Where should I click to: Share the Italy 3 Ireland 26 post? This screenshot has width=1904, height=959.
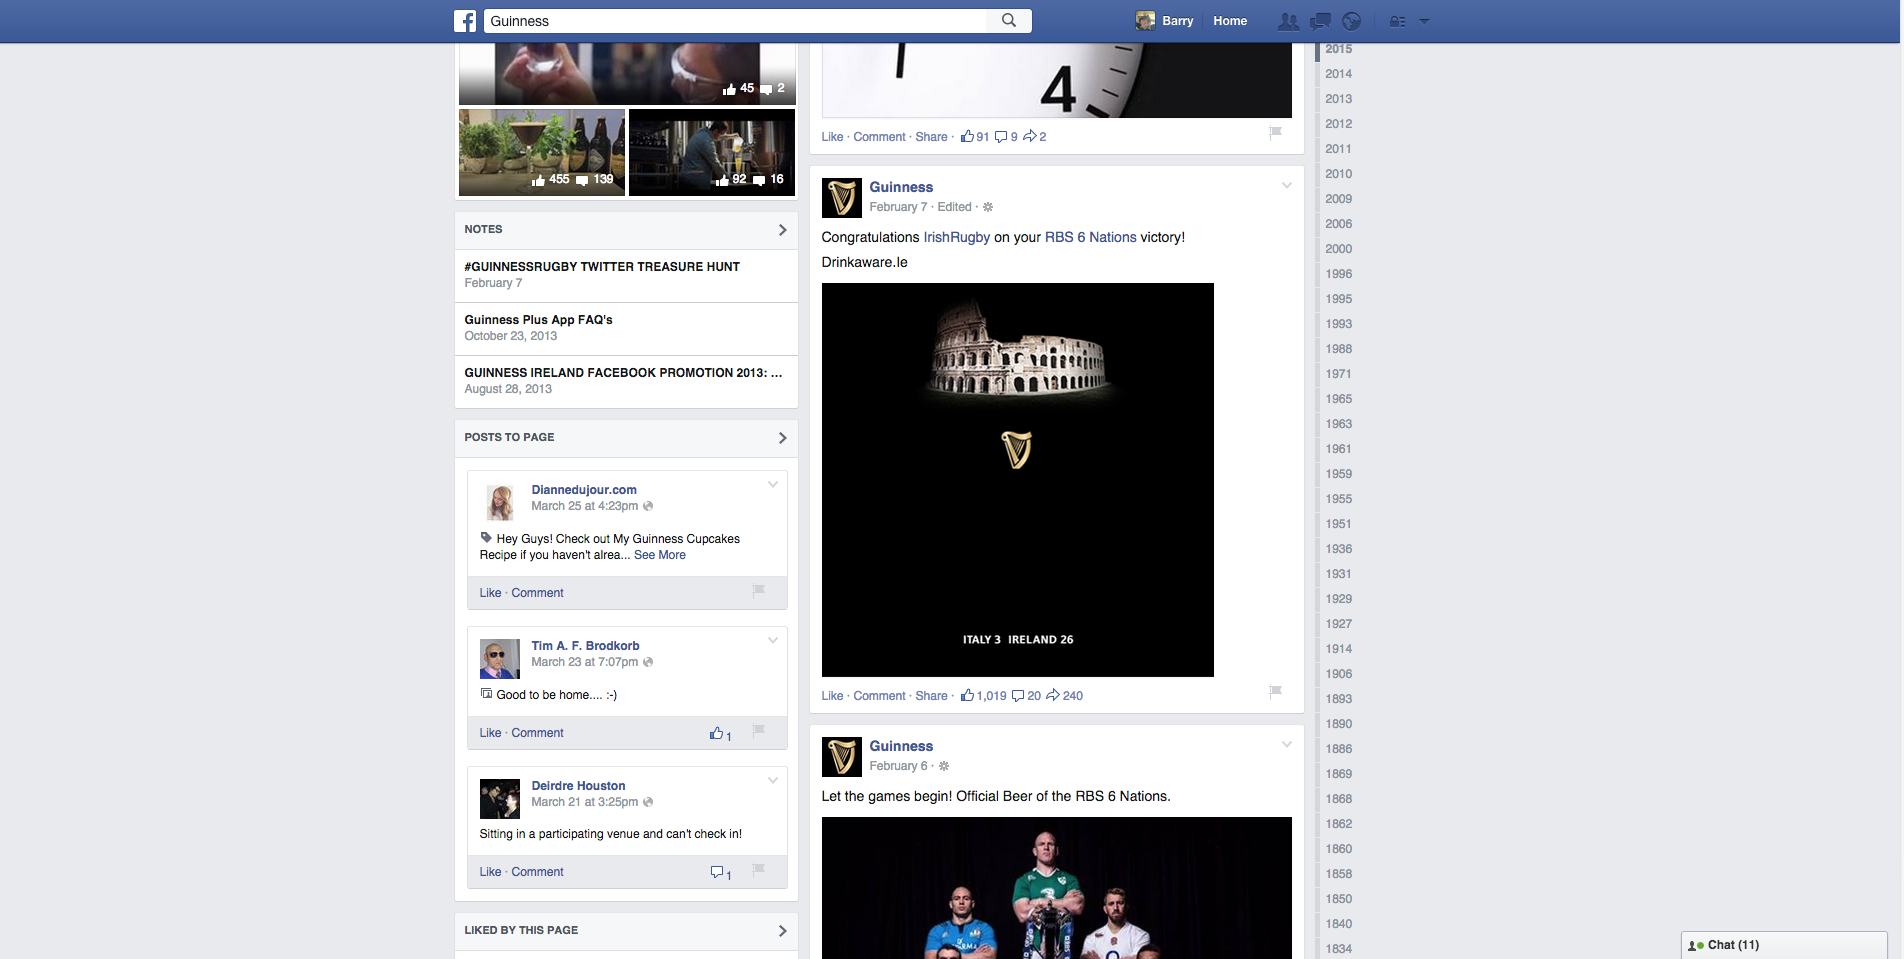(931, 696)
